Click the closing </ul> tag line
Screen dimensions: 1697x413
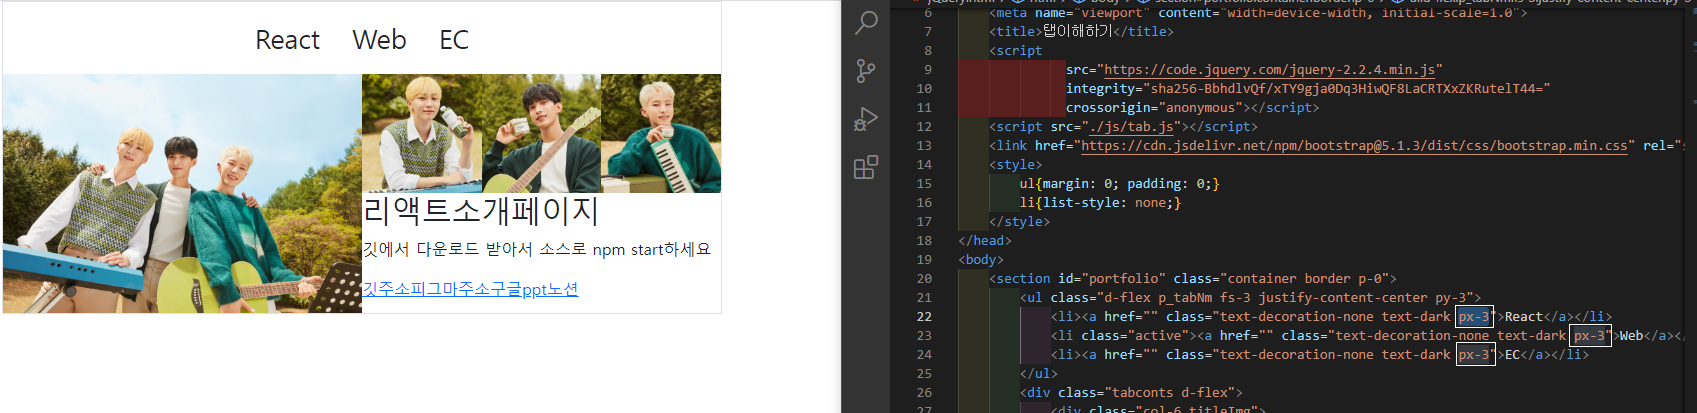coord(1039,373)
